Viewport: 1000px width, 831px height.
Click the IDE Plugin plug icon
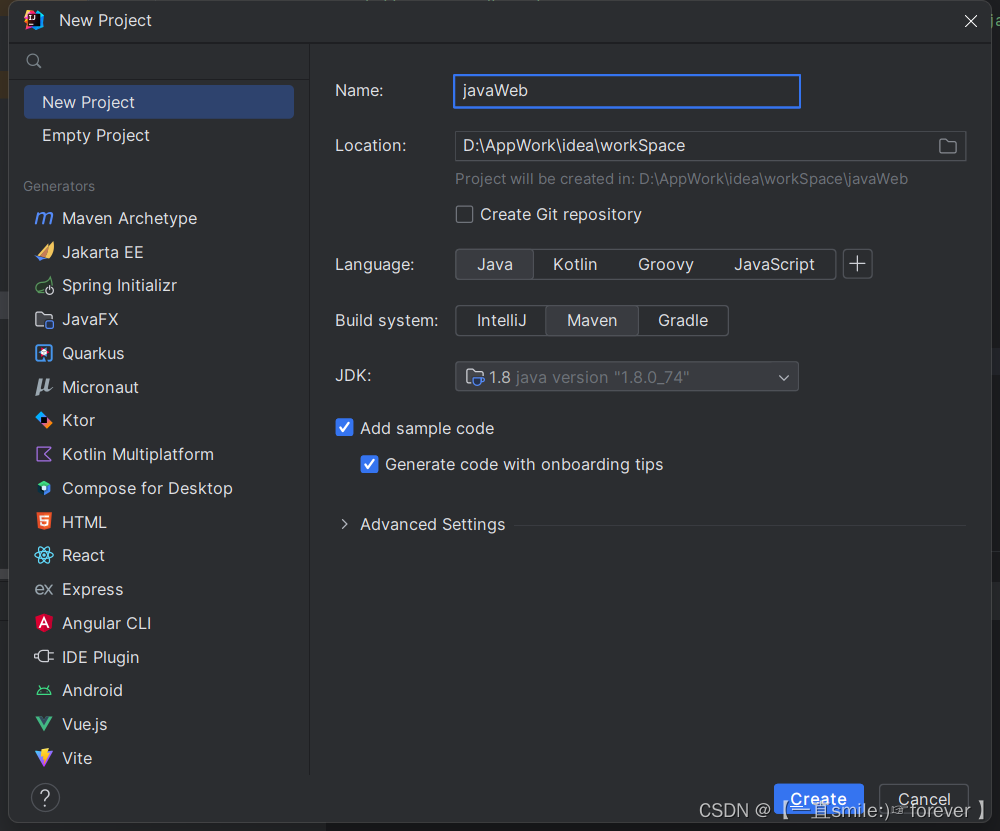click(44, 656)
